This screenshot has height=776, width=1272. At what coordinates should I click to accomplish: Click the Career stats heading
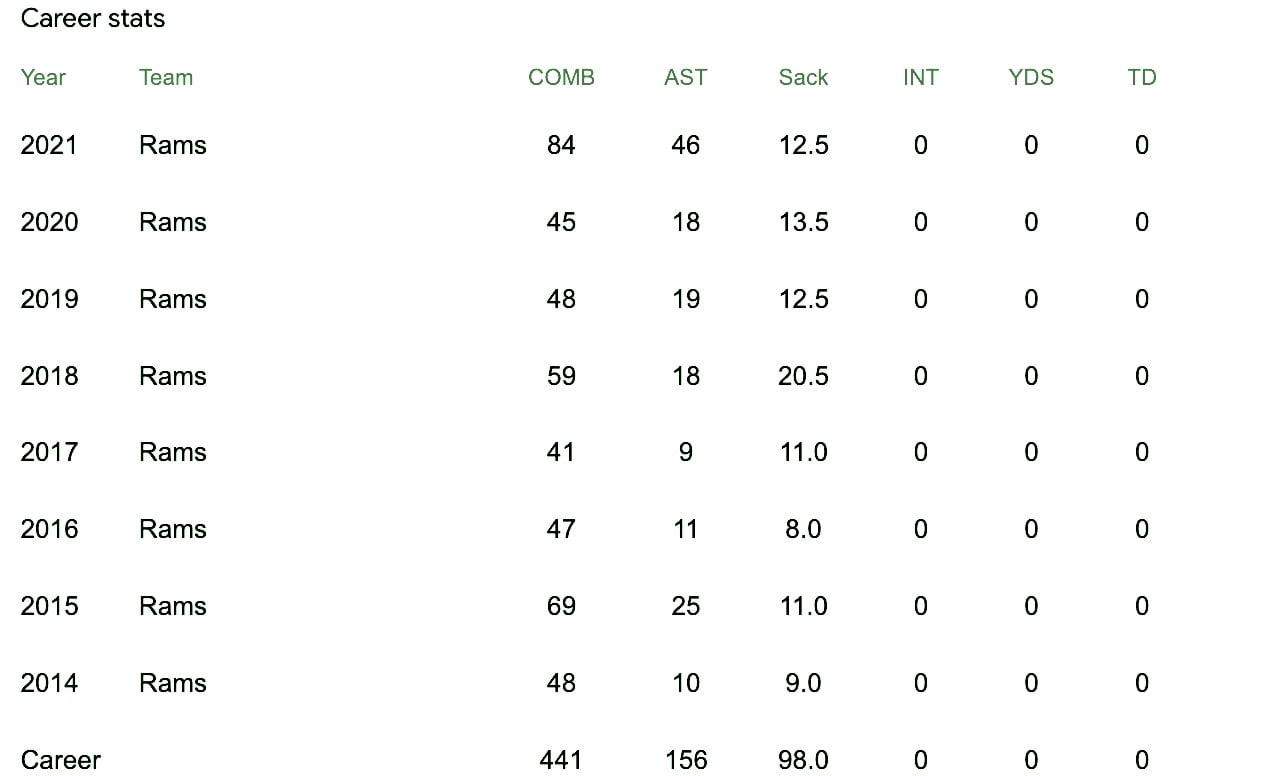coord(93,19)
